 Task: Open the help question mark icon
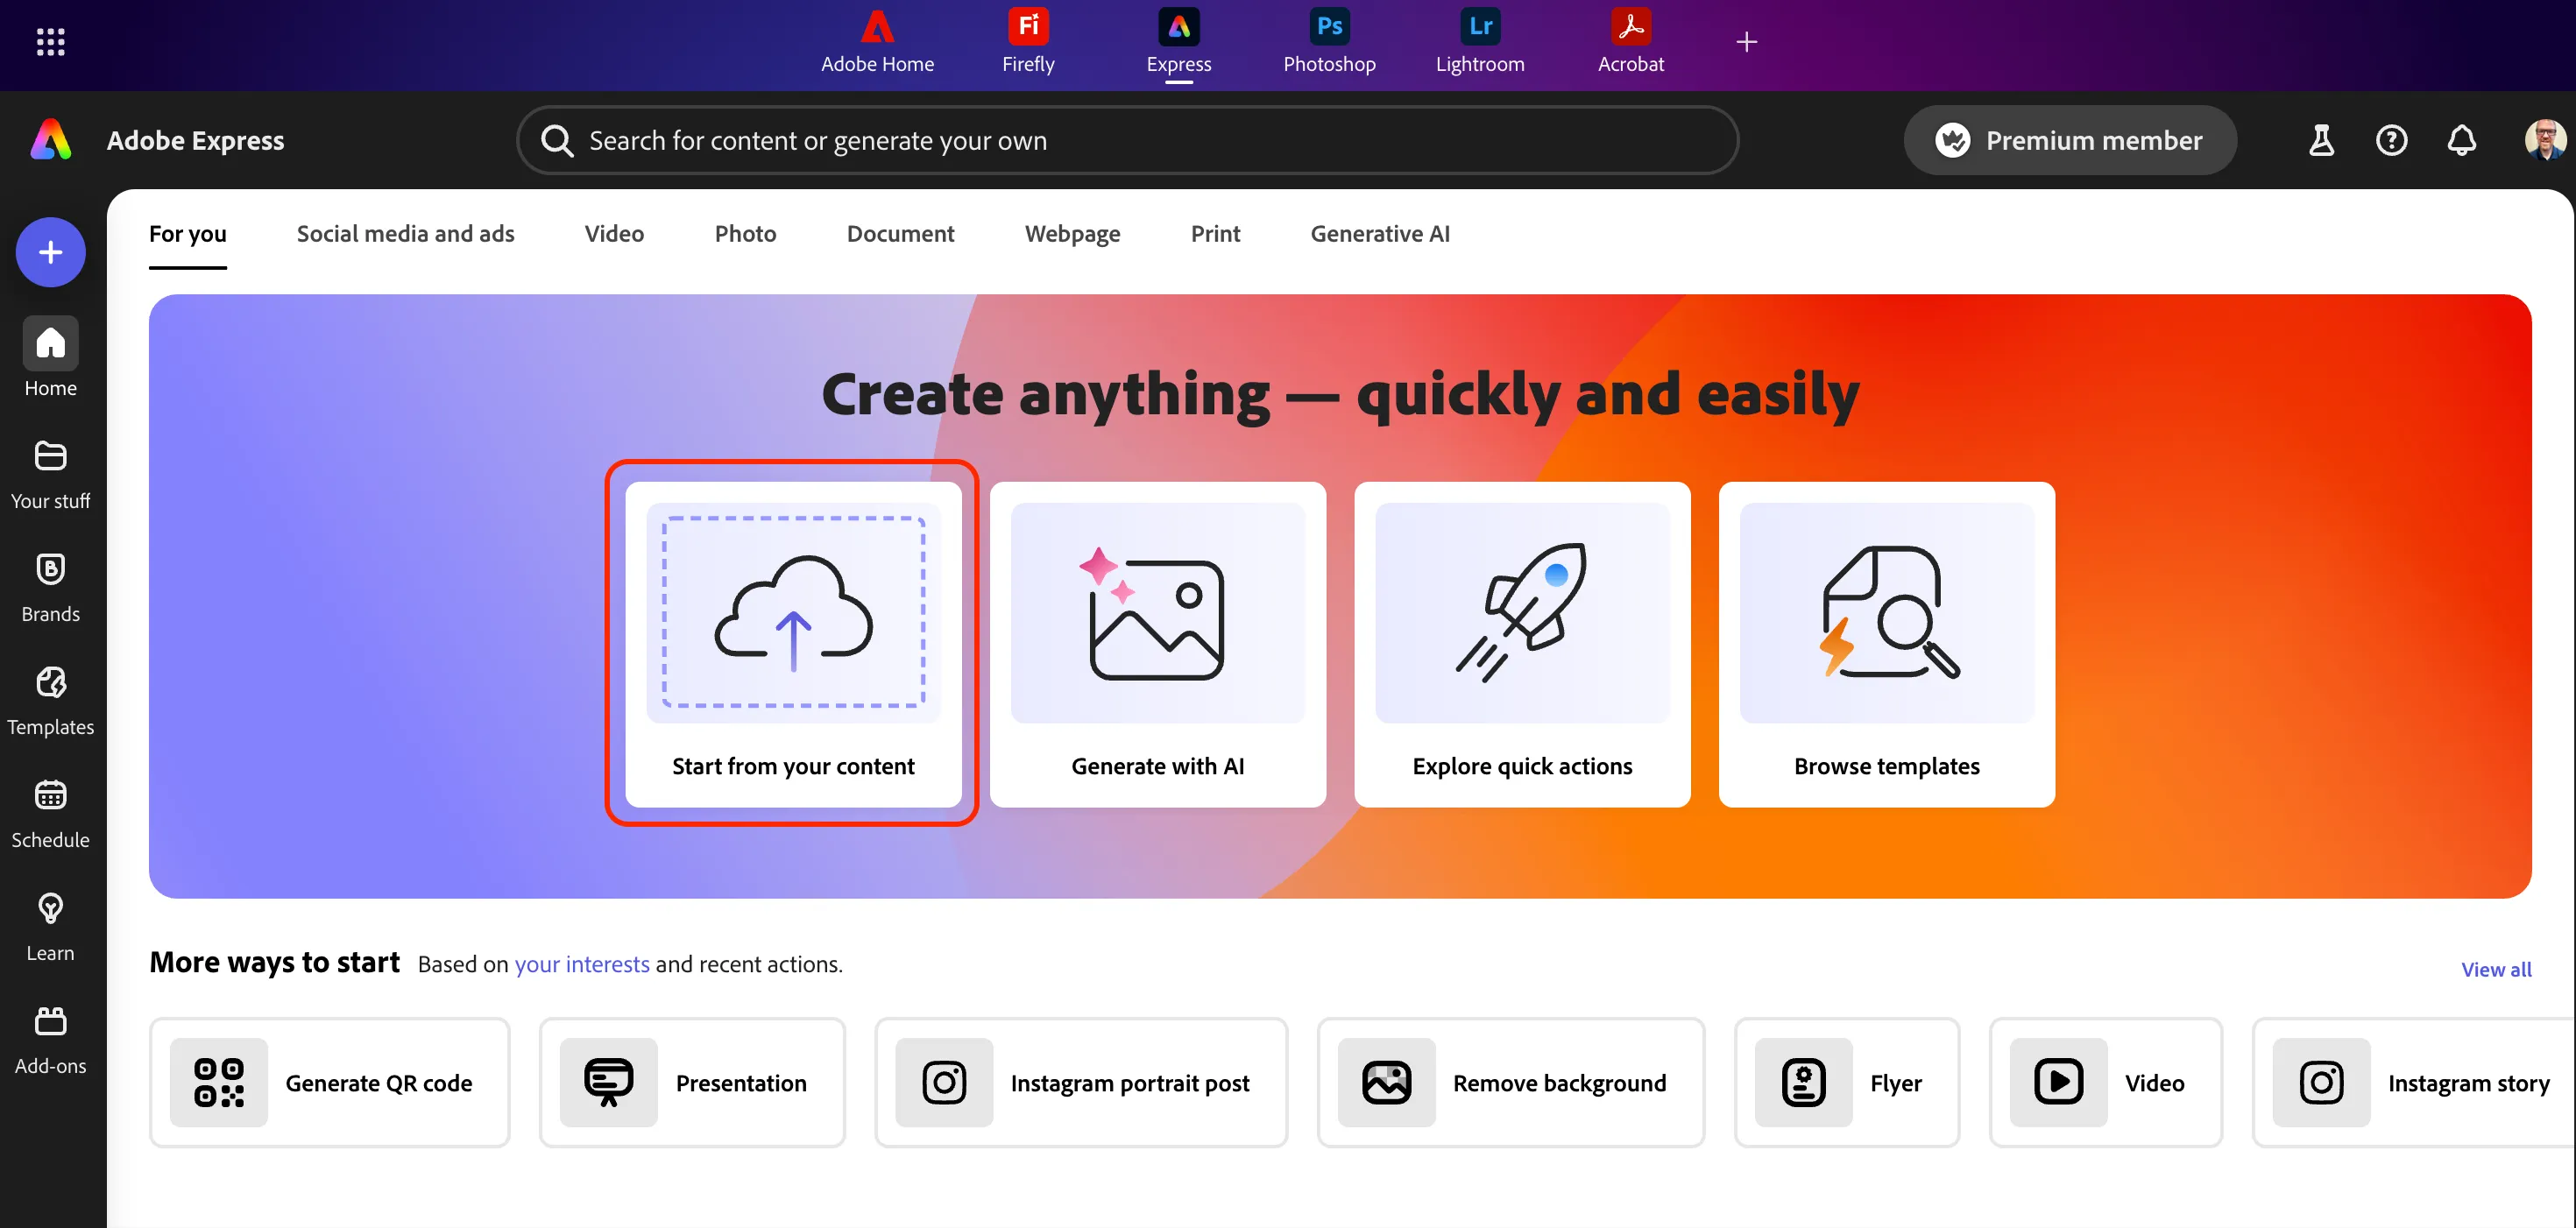coord(2391,140)
